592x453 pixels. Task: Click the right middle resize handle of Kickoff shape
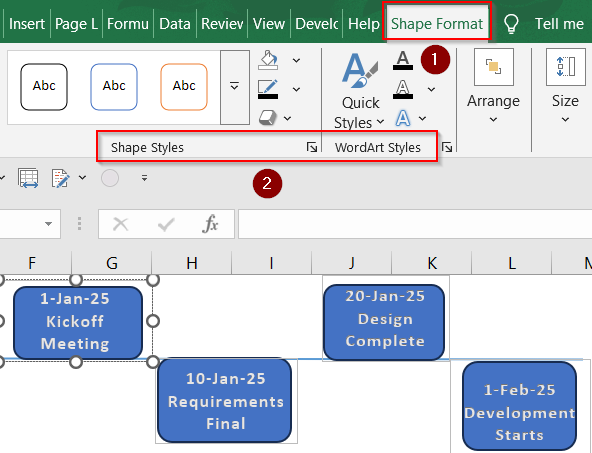[x=153, y=321]
